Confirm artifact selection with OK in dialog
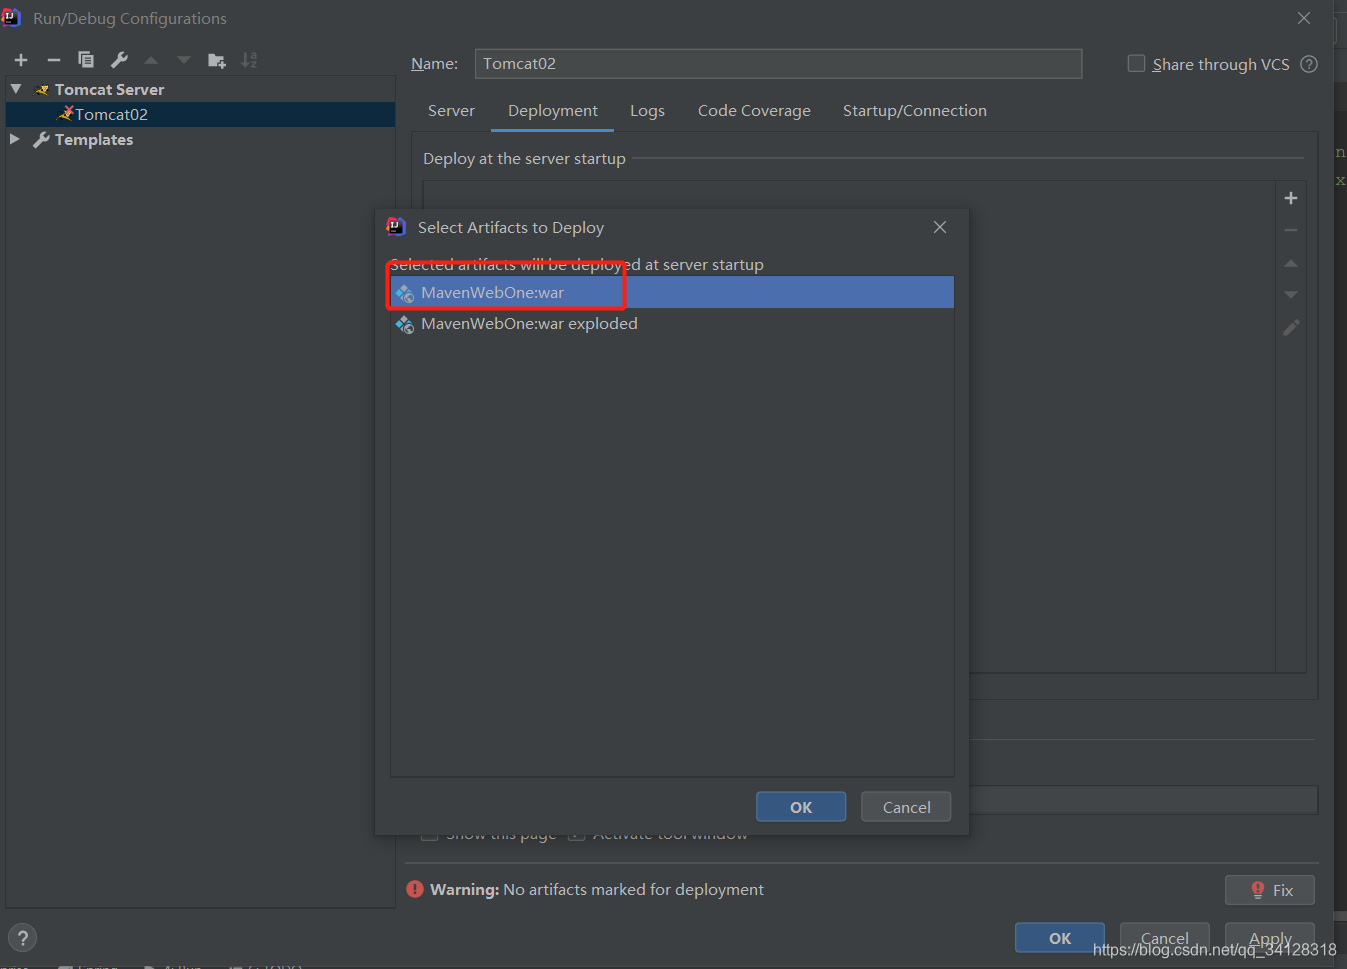The height and width of the screenshot is (969, 1347). (x=801, y=807)
